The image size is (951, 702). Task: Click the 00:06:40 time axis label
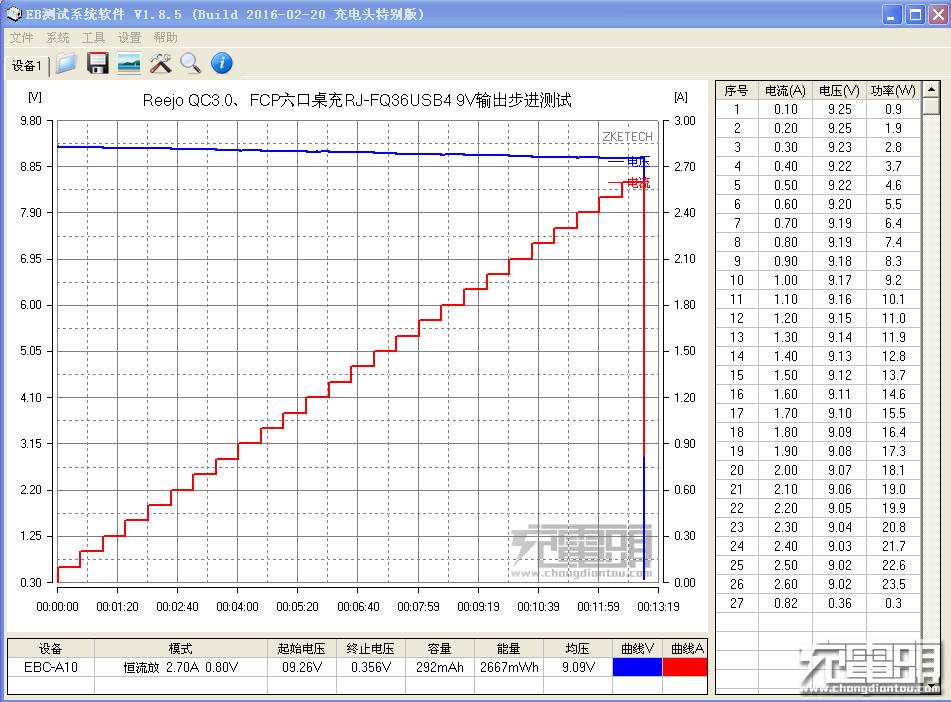pyautogui.click(x=358, y=606)
